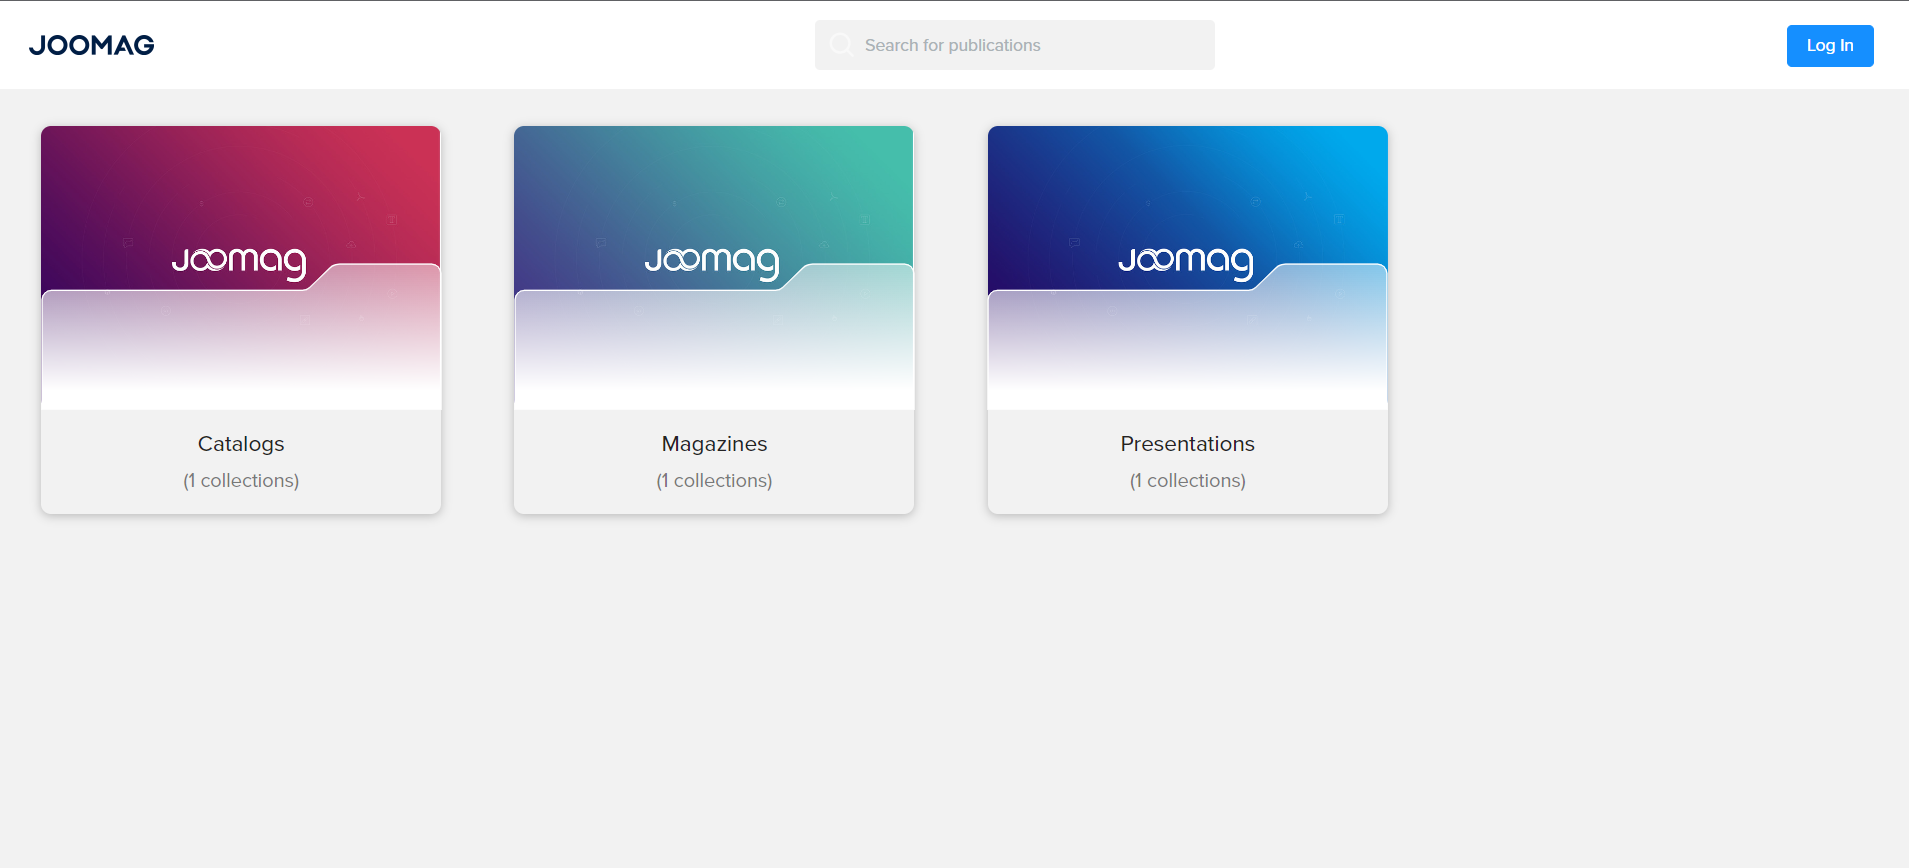
Task: Click the Catalogs title text
Action: 241,444
